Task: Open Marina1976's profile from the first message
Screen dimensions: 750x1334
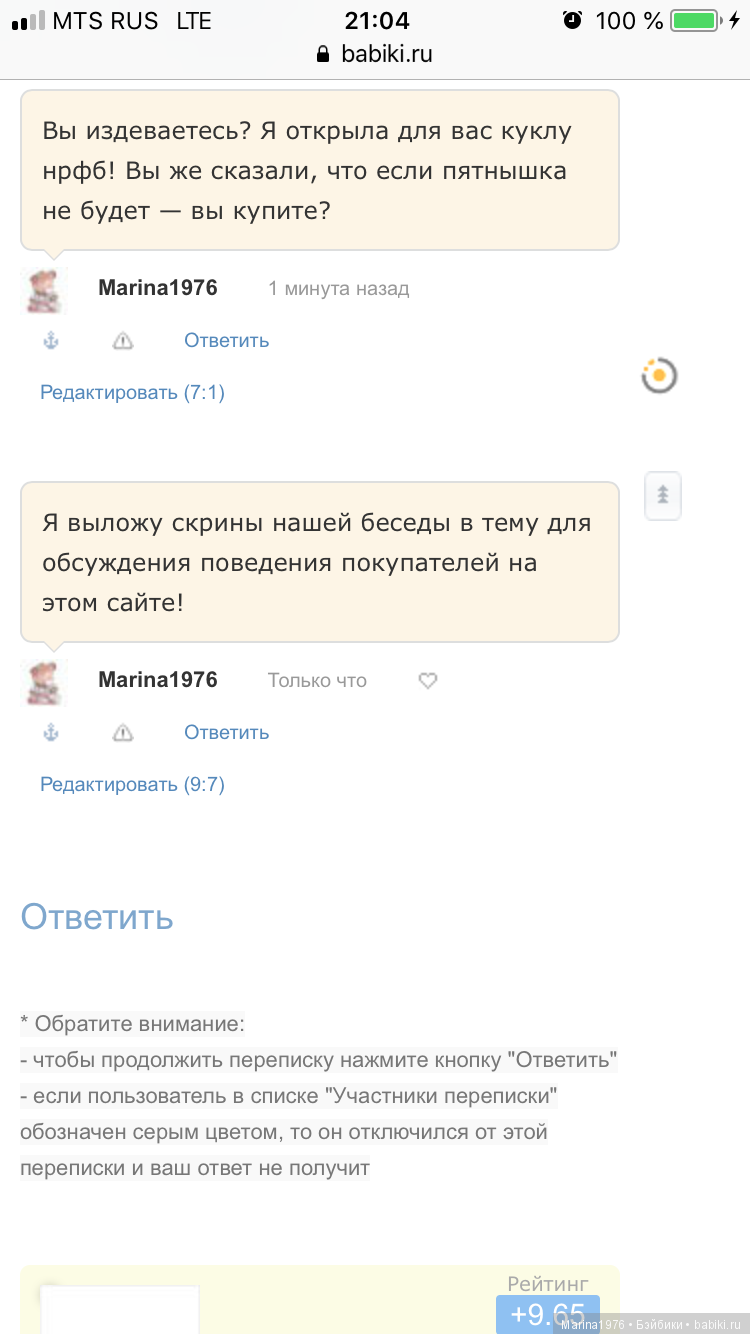Action: click(157, 287)
